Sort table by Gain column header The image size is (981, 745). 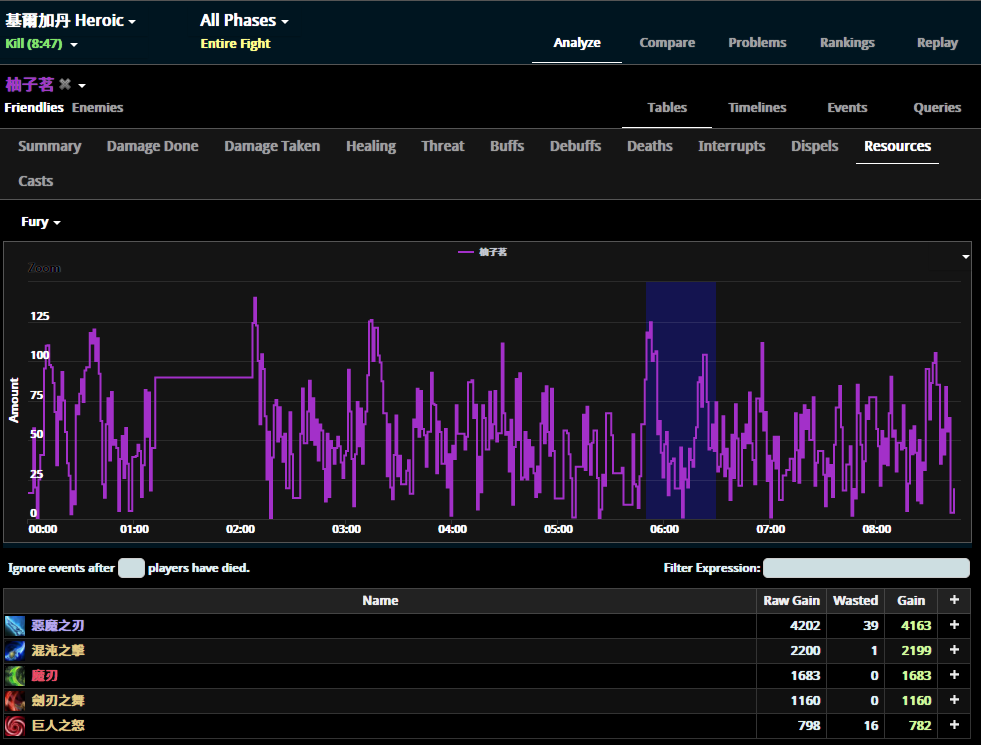point(911,601)
